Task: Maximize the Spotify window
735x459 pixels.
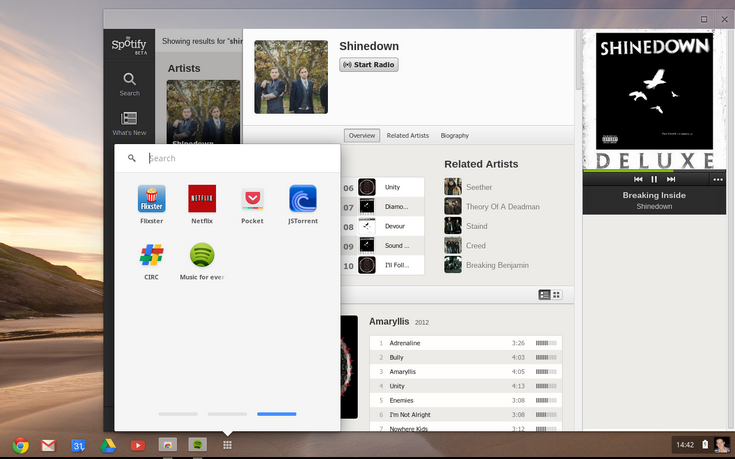Action: tap(704, 19)
